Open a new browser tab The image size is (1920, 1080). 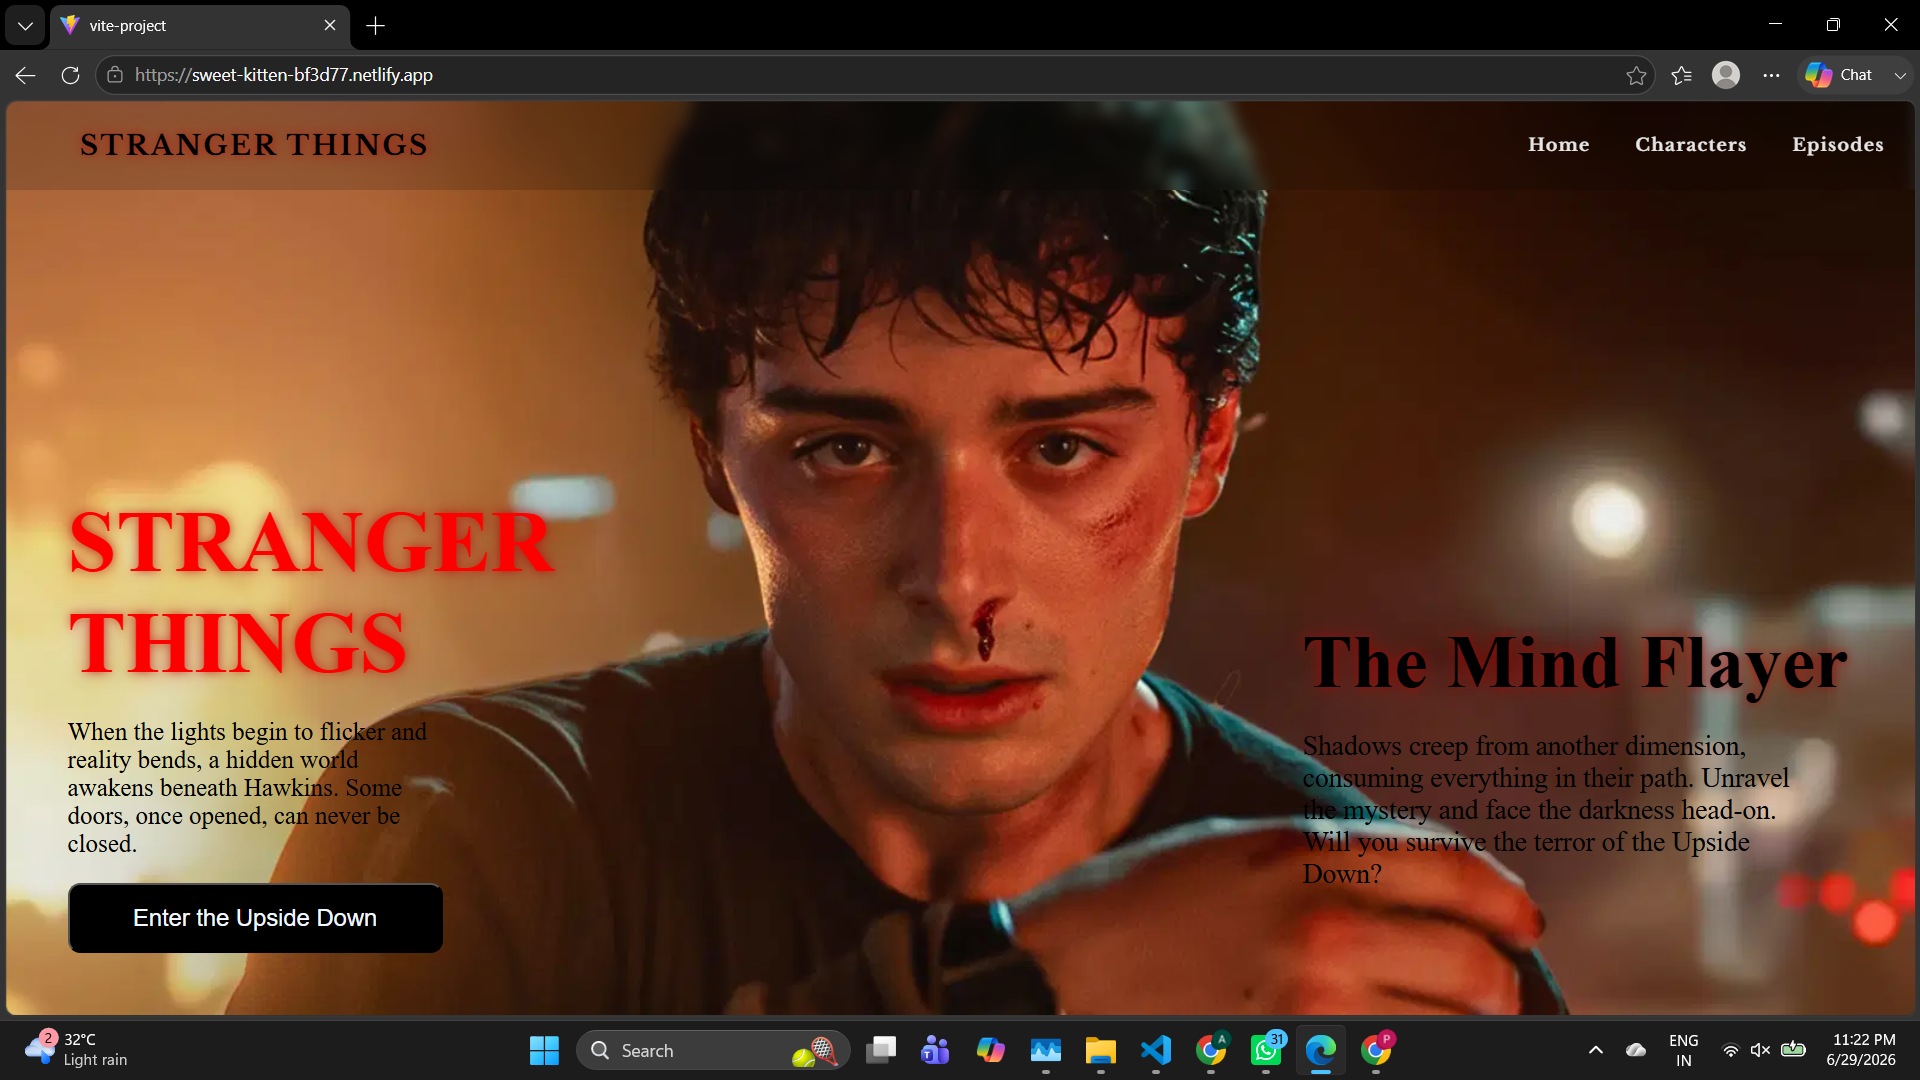(376, 26)
